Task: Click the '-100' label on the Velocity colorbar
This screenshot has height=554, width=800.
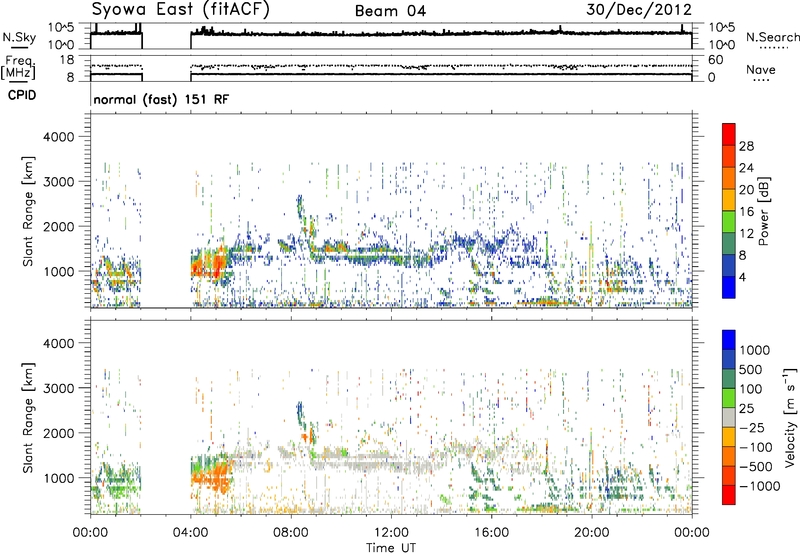Action: tap(756, 447)
